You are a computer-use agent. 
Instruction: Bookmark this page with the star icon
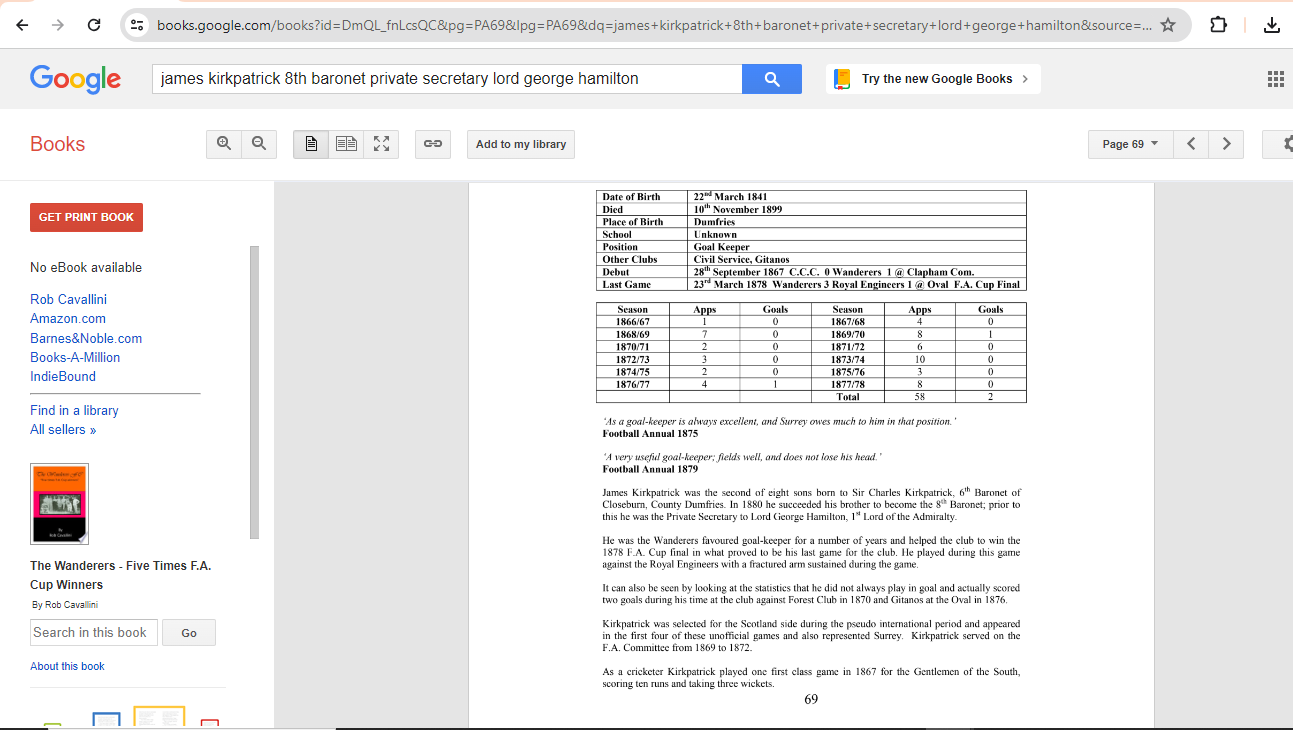coord(1168,25)
